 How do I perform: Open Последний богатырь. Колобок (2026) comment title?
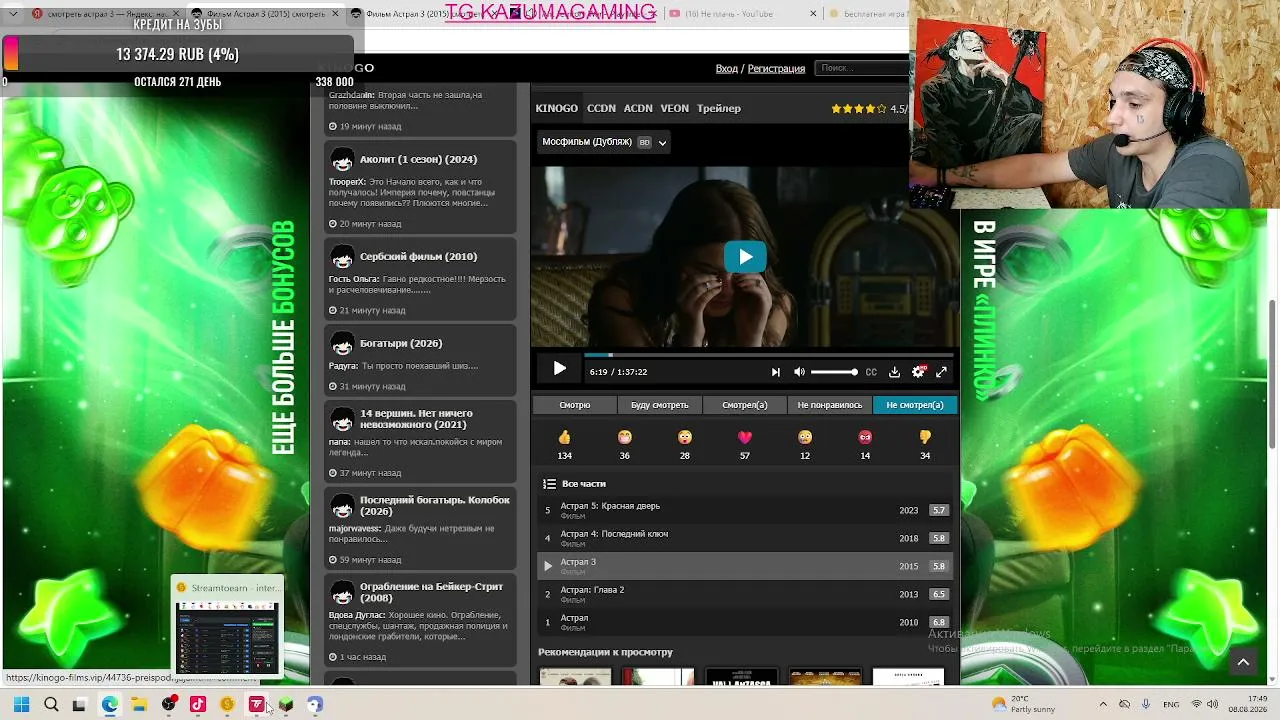(435, 506)
